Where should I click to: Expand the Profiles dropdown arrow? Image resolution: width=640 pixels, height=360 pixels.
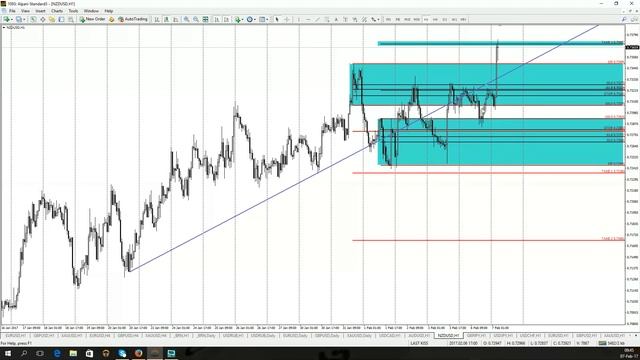tap(24, 19)
